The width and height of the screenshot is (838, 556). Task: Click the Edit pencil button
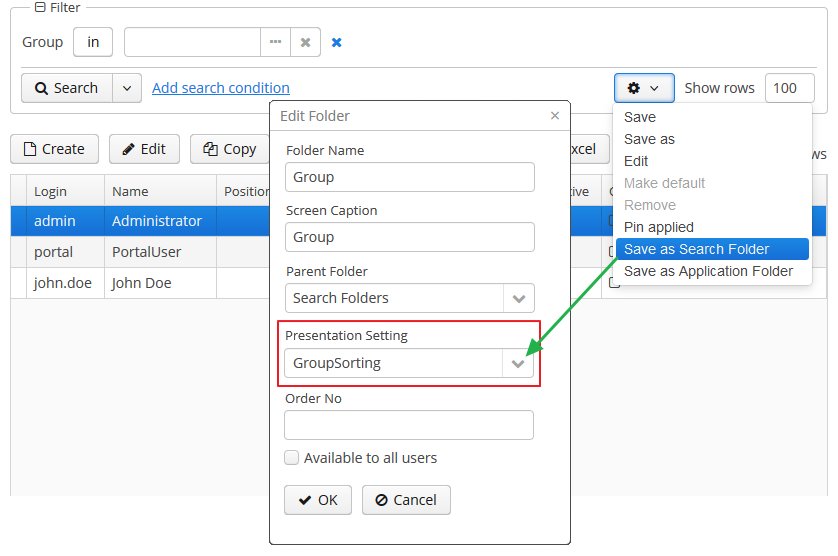coord(144,149)
